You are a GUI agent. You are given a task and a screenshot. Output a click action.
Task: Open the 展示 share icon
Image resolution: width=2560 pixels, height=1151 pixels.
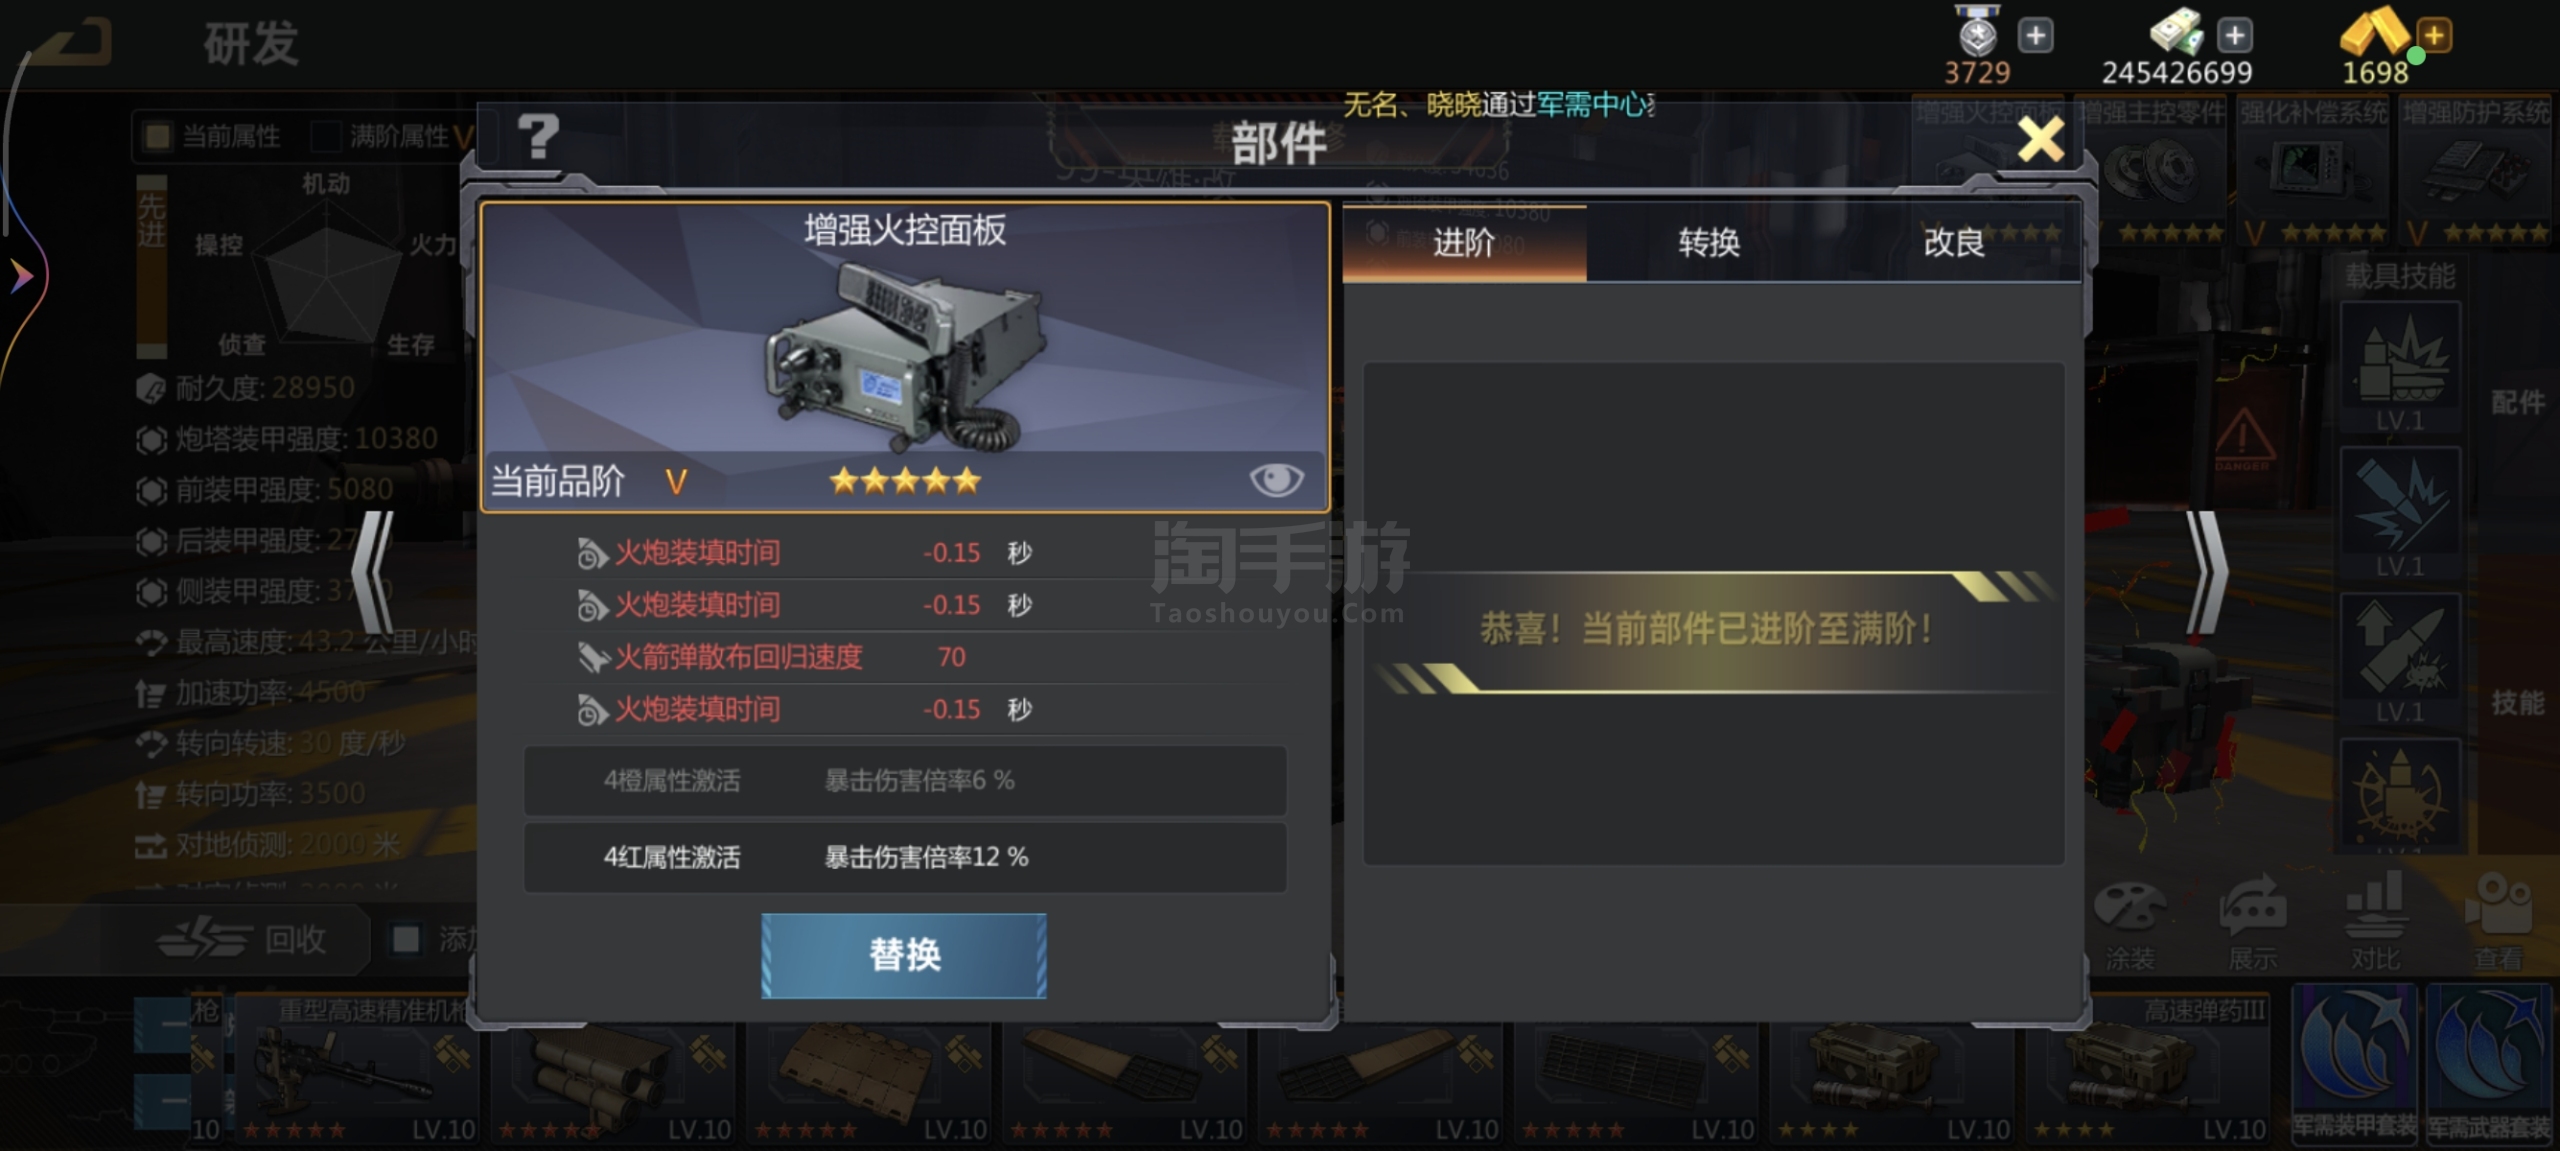click(2253, 925)
